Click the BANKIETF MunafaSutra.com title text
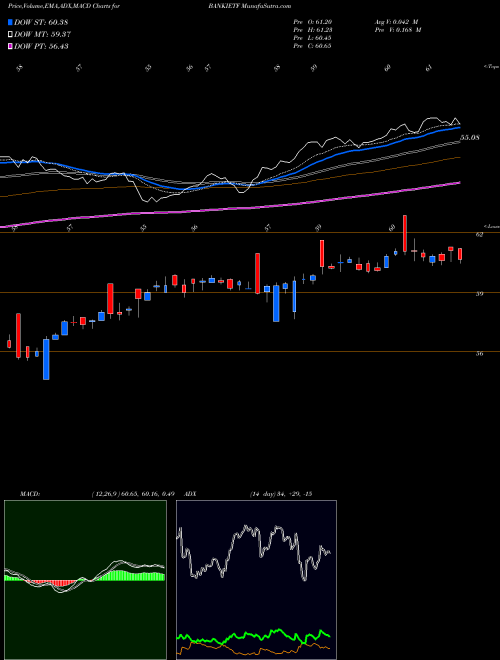 pyautogui.click(x=250, y=6)
